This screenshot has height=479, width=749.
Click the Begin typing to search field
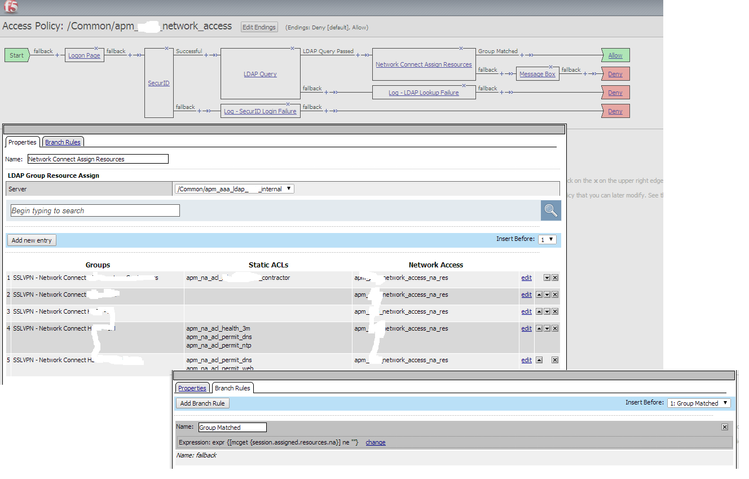pos(94,211)
